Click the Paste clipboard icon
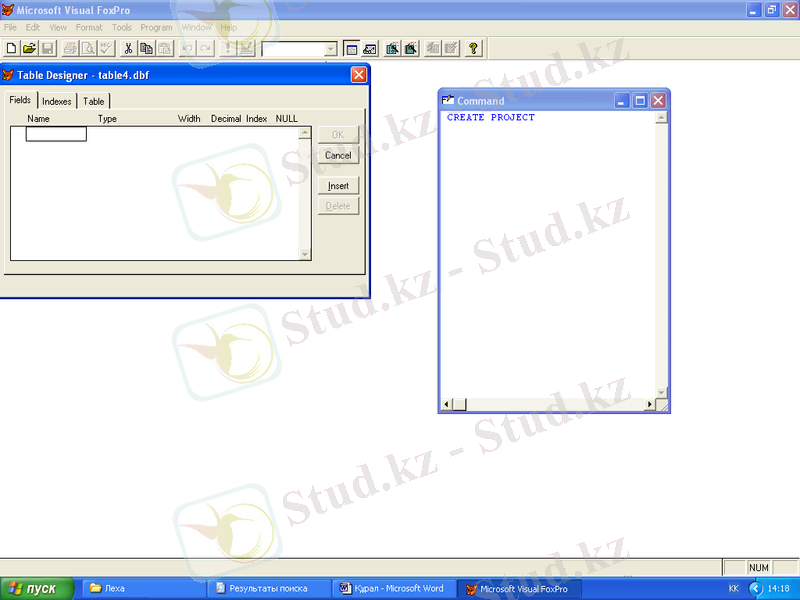The width and height of the screenshot is (800, 600). (165, 48)
